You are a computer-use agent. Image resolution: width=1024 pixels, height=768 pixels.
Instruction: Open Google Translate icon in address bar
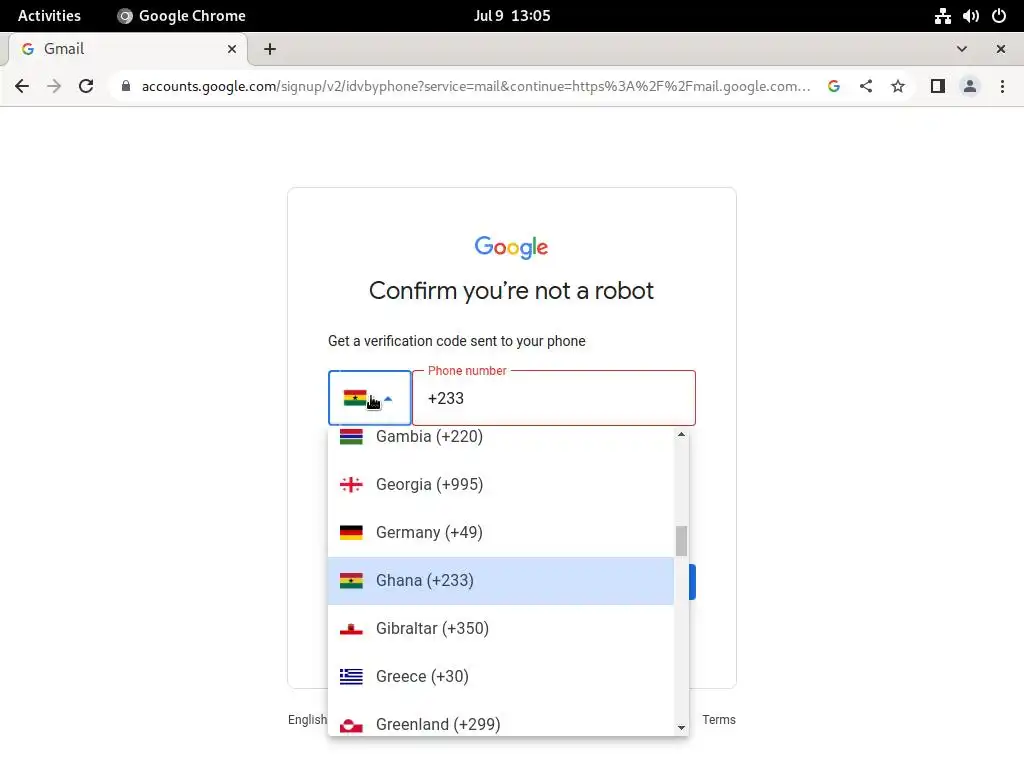click(x=834, y=86)
